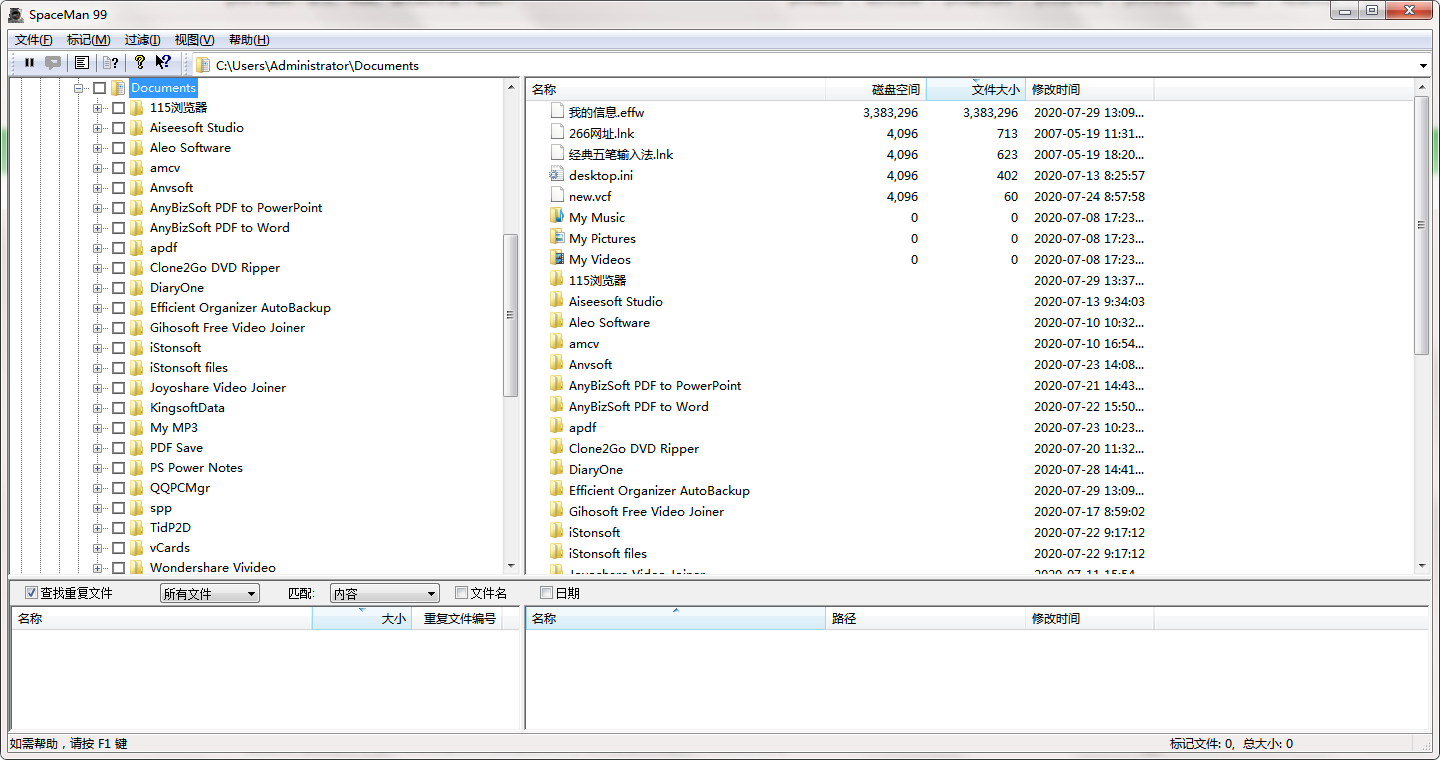Check the 115浏览器 tree checkbox

118,108
